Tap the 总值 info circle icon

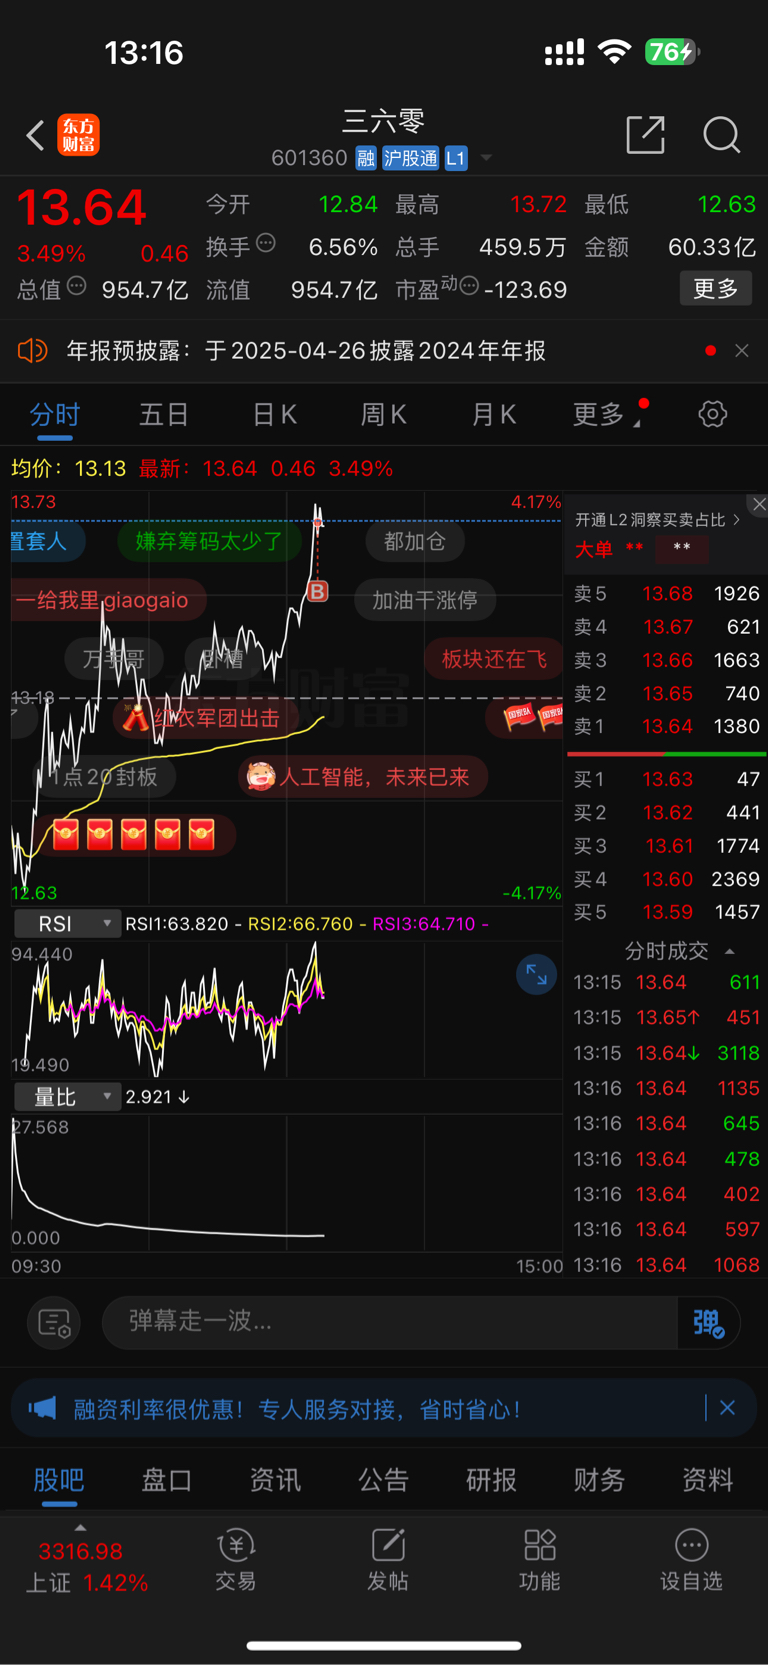point(77,287)
